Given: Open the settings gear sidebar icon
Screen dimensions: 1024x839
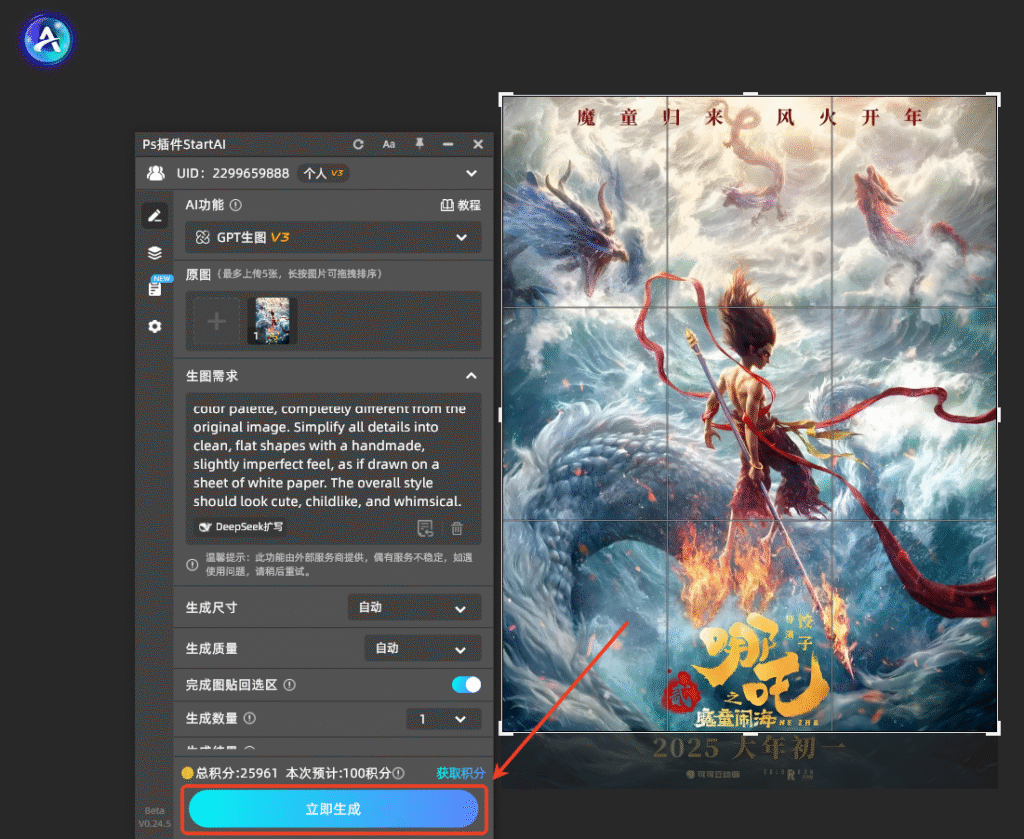Looking at the screenshot, I should [155, 326].
